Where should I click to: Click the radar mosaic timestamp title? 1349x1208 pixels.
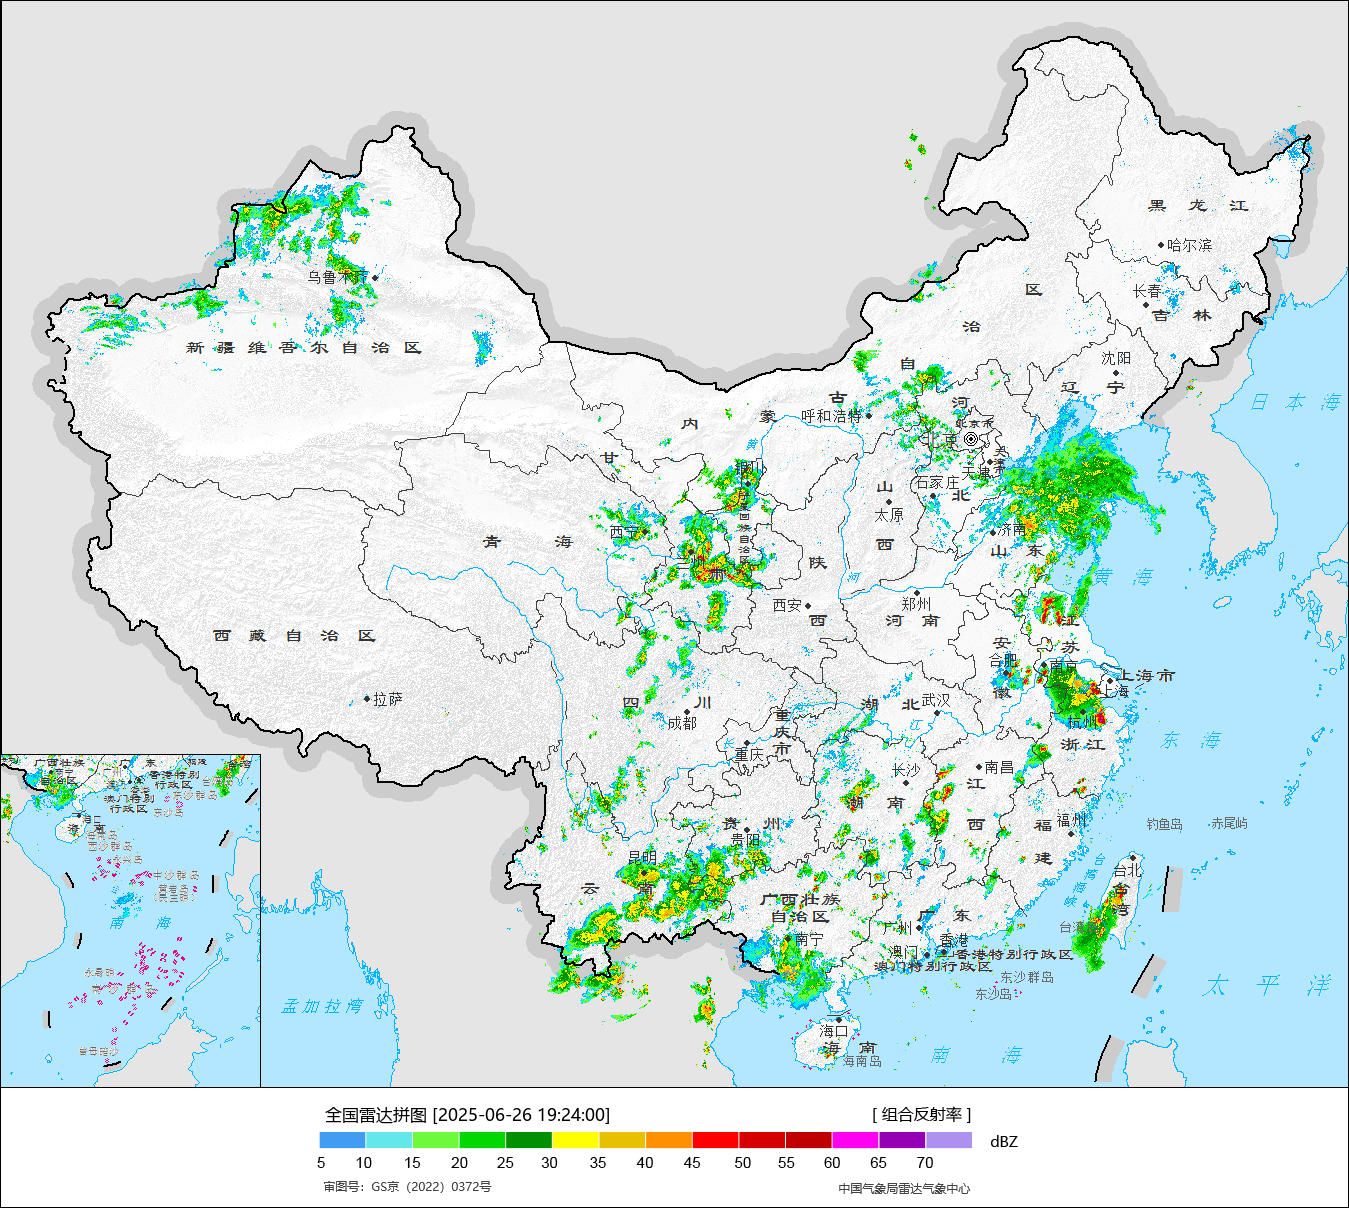(467, 1115)
